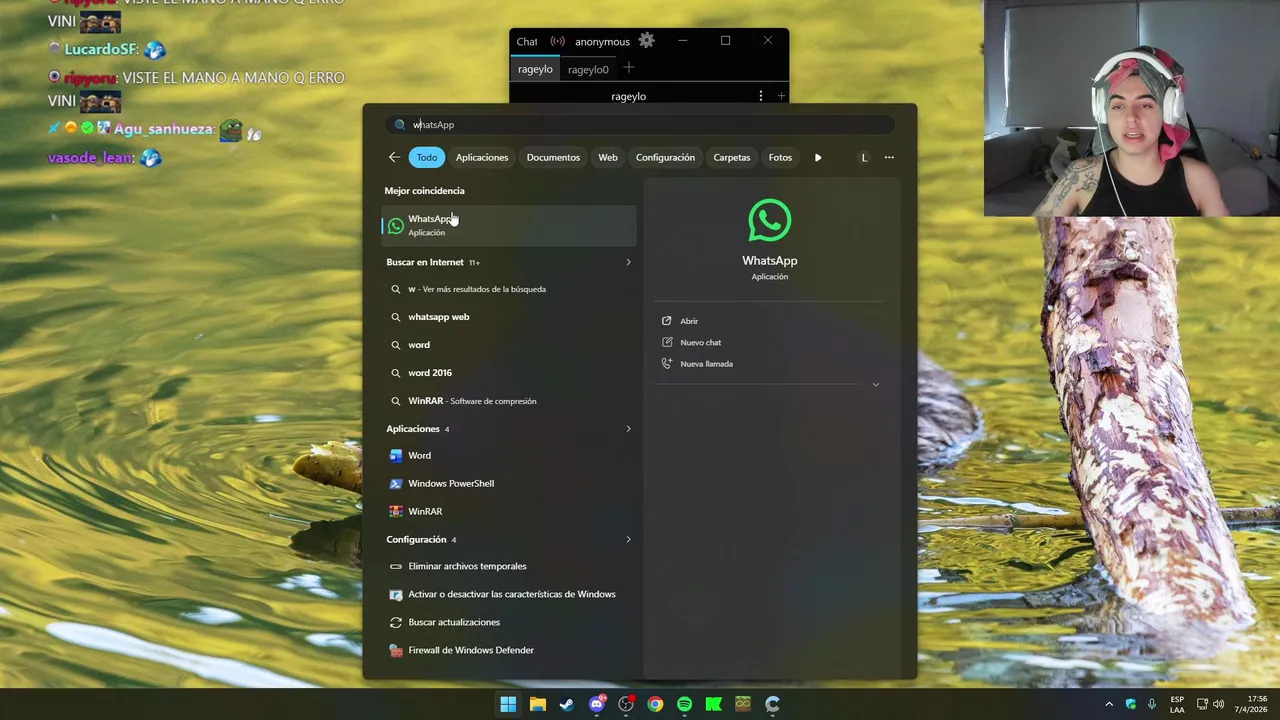Open Buscar actualizaciones setting

pos(509,622)
